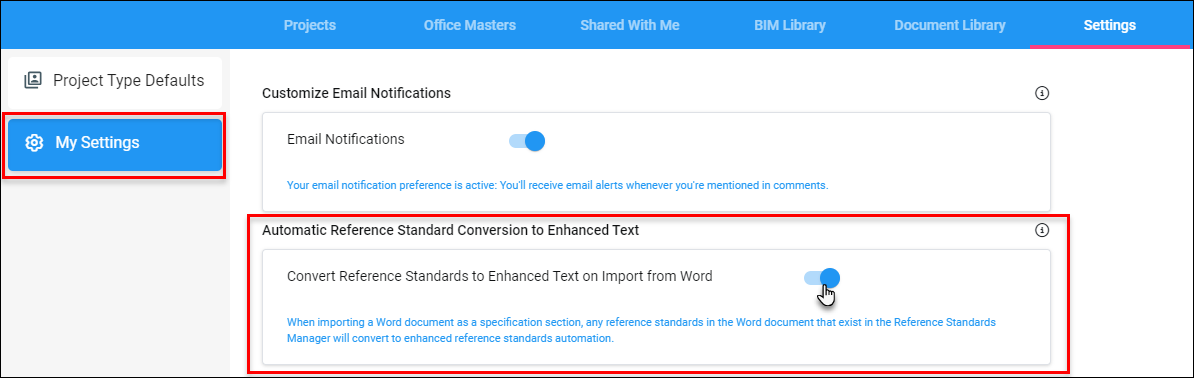Select My Settings in sidebar

115,144
